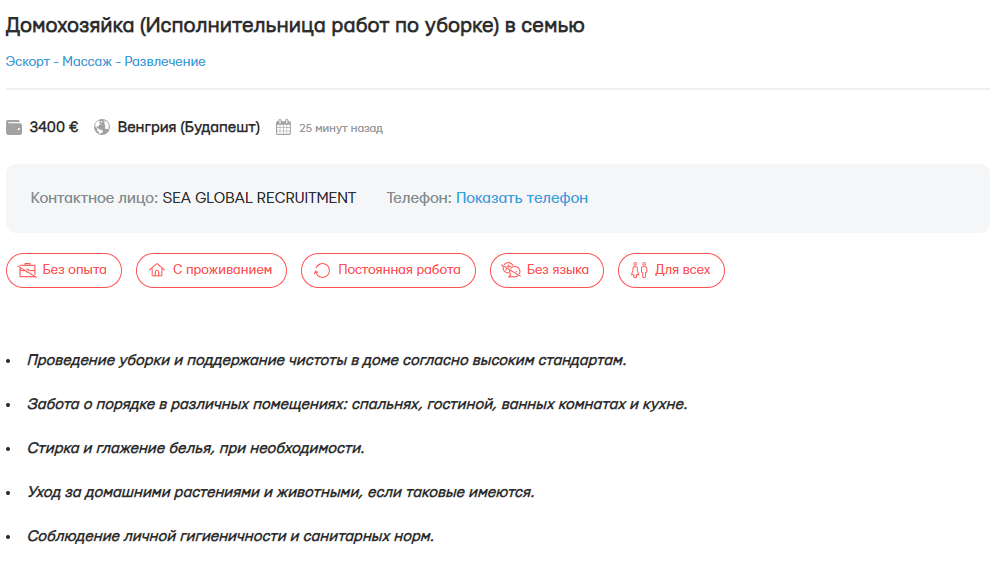Click the globe icon next to Венгрия

[x=102, y=128]
